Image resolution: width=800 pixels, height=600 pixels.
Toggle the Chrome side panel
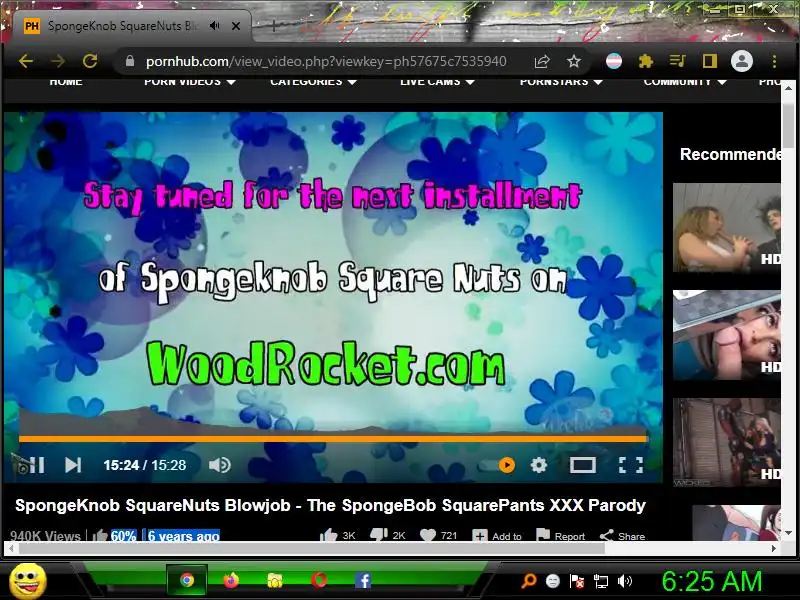pos(710,61)
